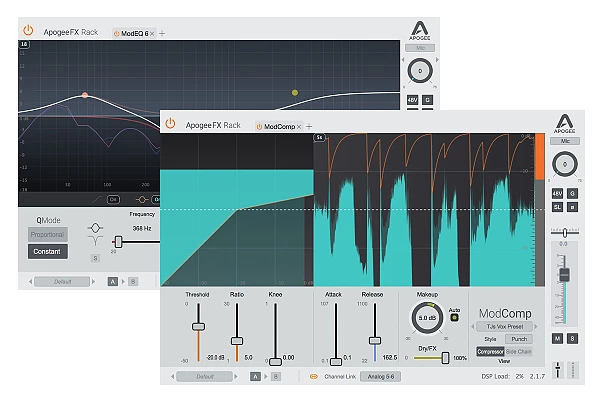Image resolution: width=600 pixels, height=400 pixels.
Task: Copy A to B arrow in ModComp footer
Action: click(x=266, y=377)
